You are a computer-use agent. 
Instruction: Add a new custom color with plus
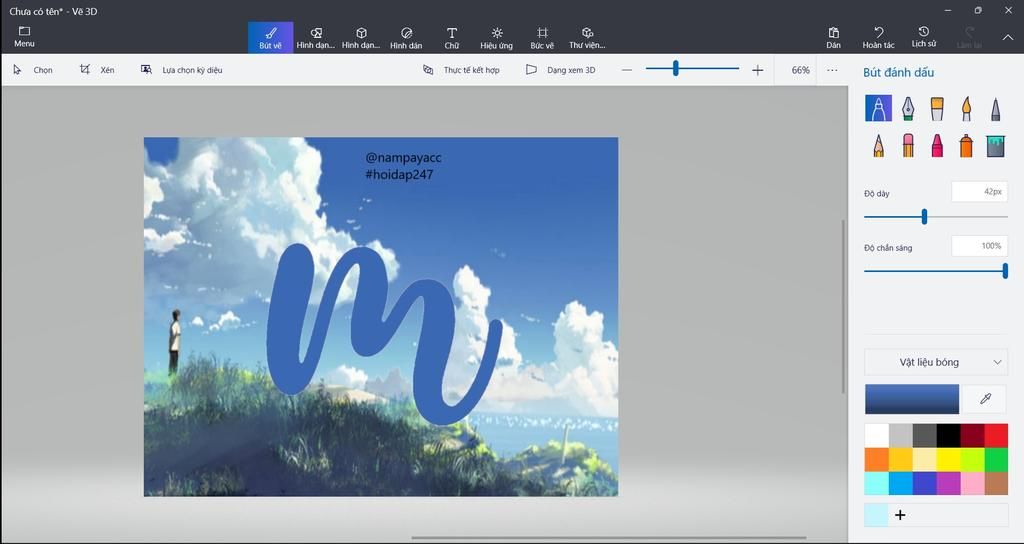(900, 515)
